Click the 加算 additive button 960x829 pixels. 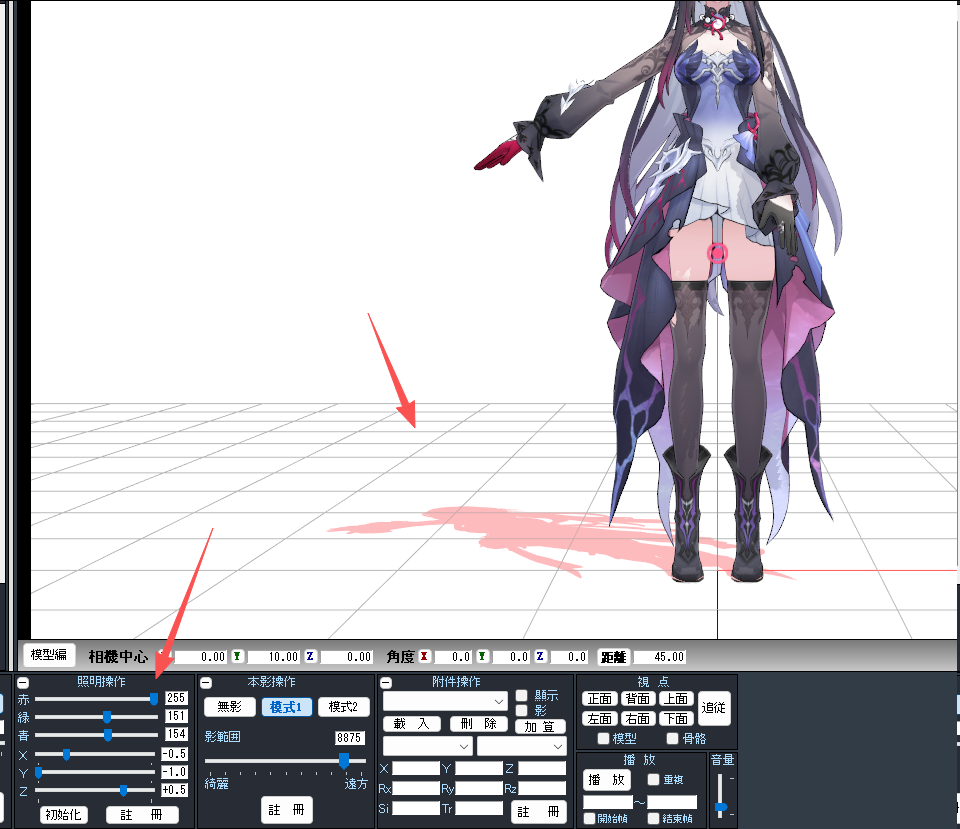540,727
